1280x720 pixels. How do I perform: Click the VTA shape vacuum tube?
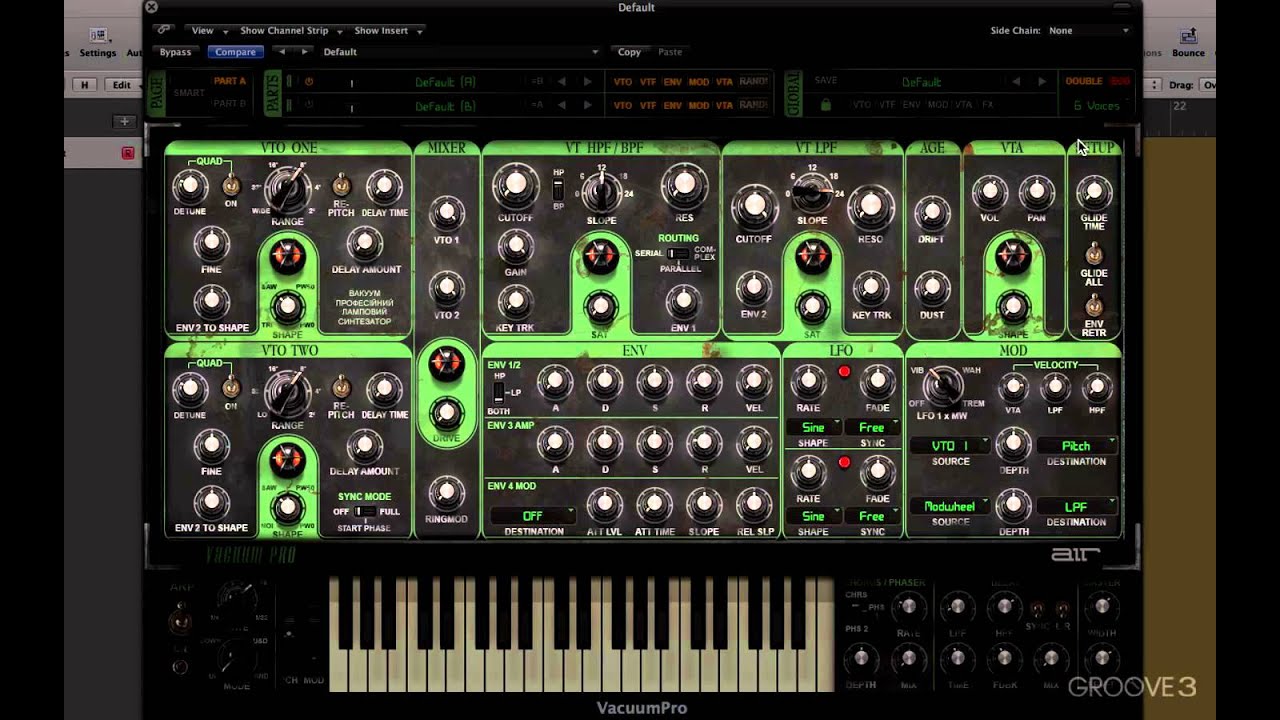tap(1012, 256)
